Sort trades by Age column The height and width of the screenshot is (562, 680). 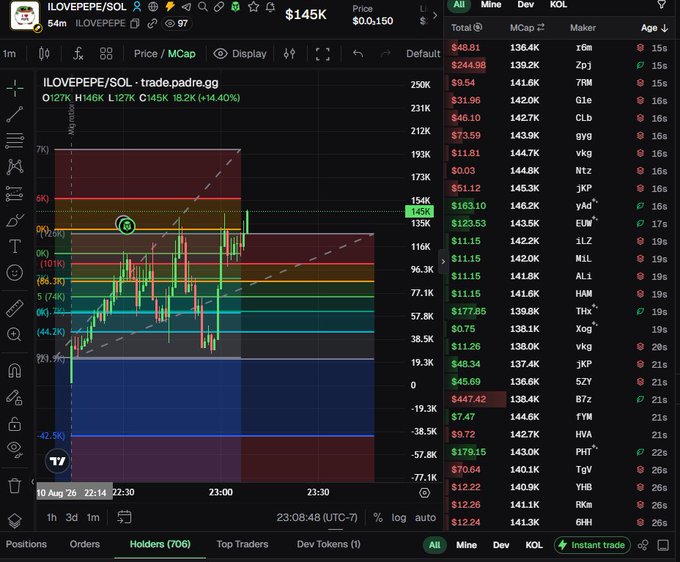pos(654,28)
